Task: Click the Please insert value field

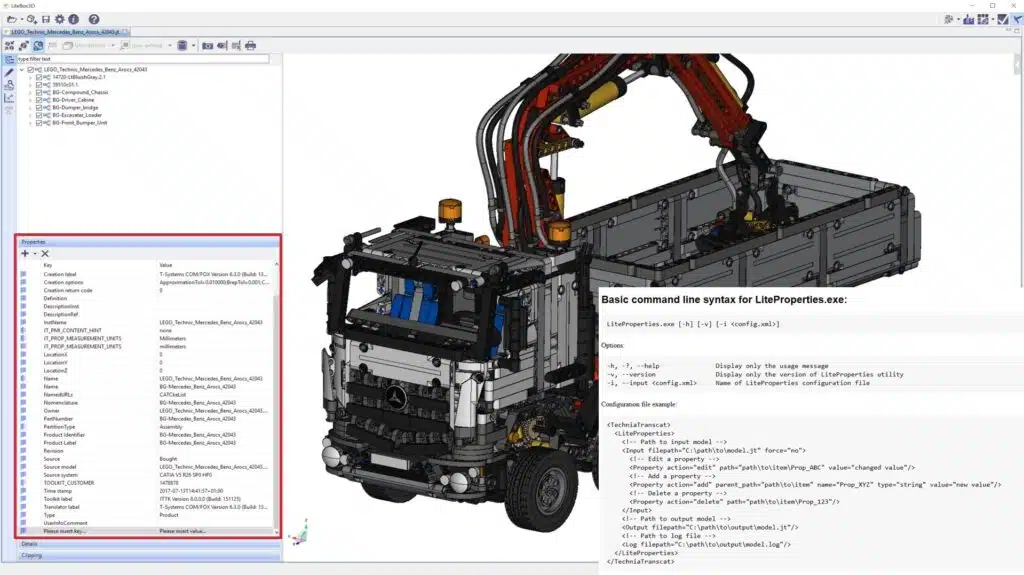Action: pos(183,531)
